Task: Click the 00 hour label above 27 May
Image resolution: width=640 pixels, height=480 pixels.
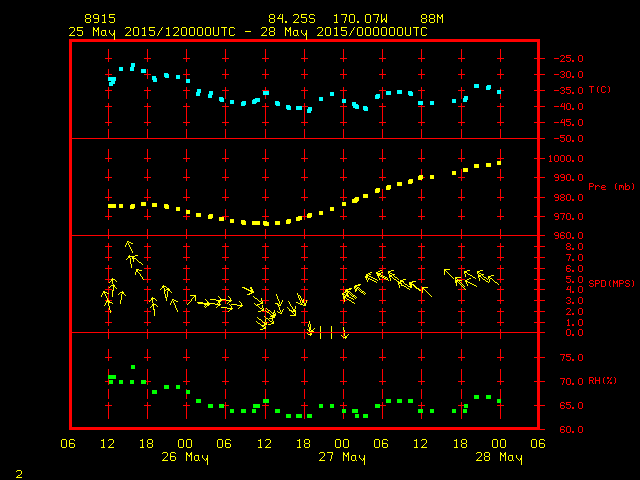Action: point(342,444)
